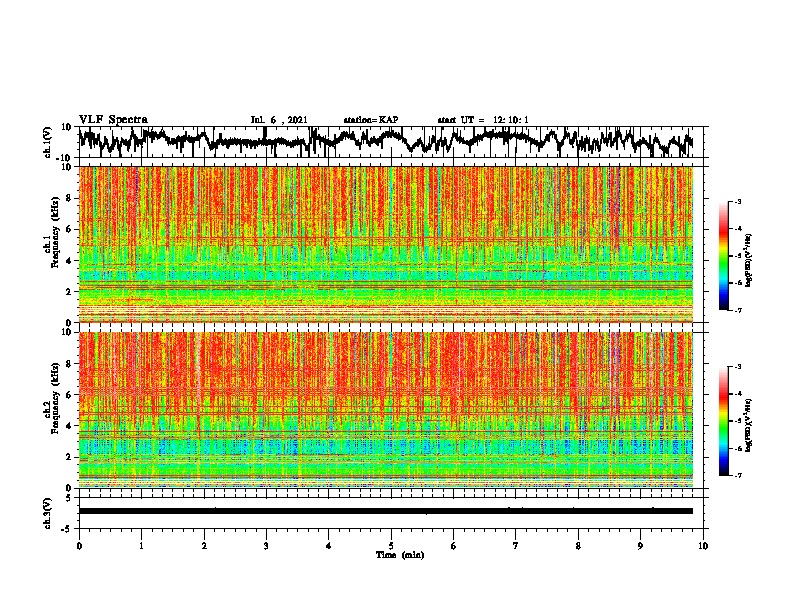
Task: Click the "VLF Spectra" plot title
Action: (x=113, y=119)
